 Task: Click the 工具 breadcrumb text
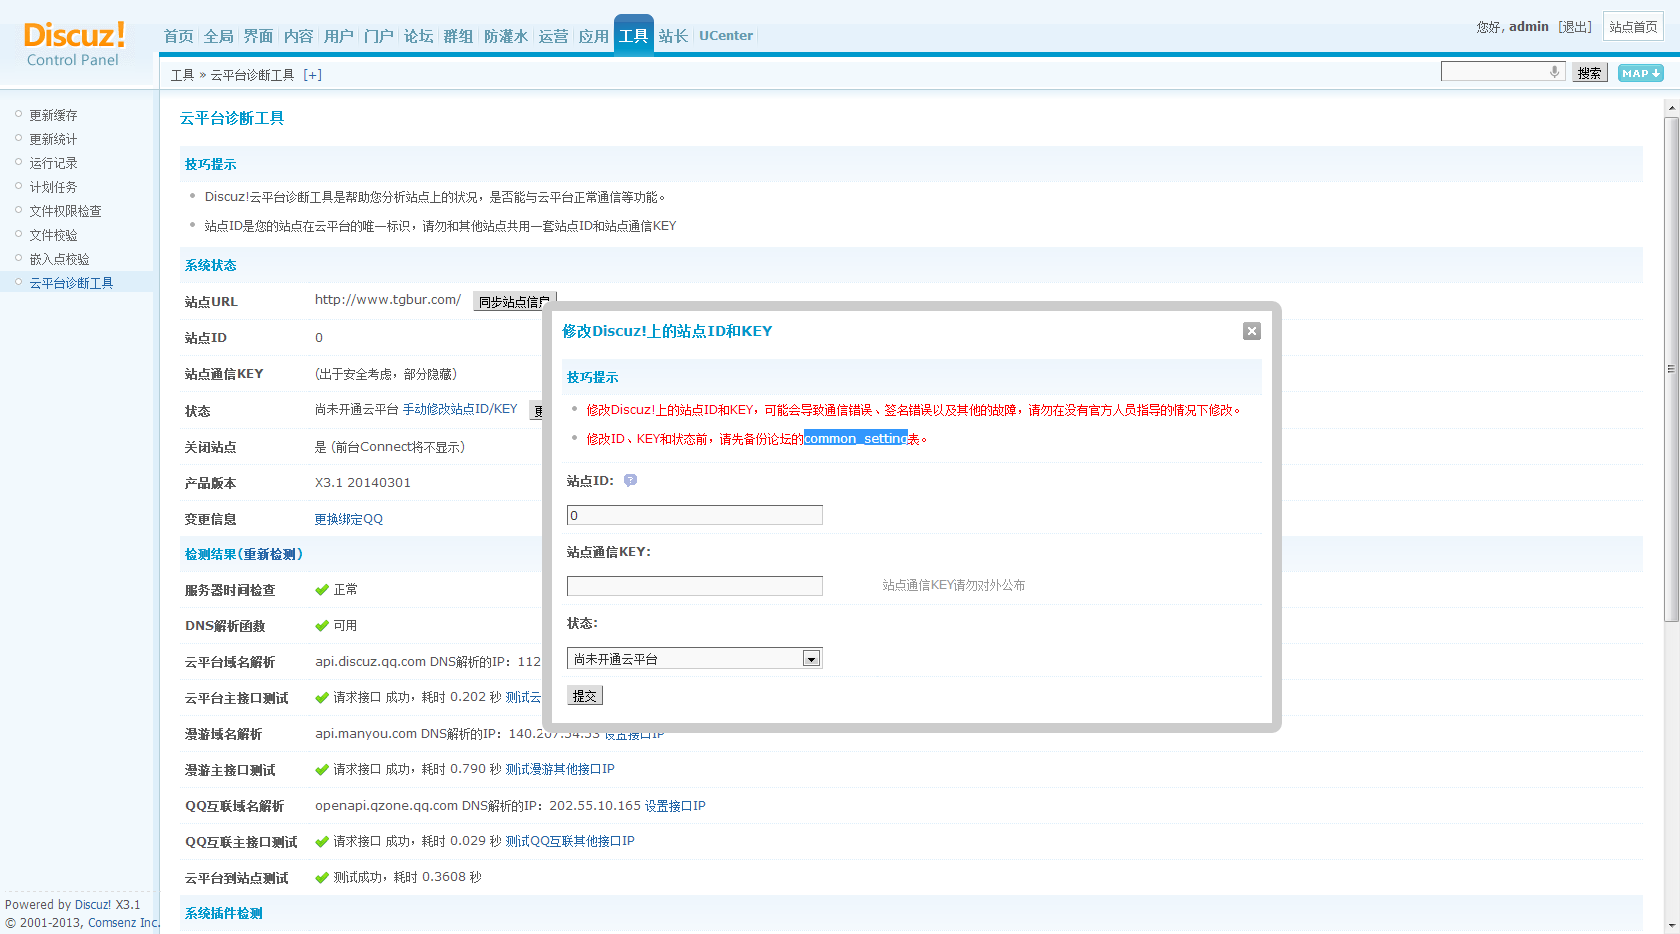(182, 75)
